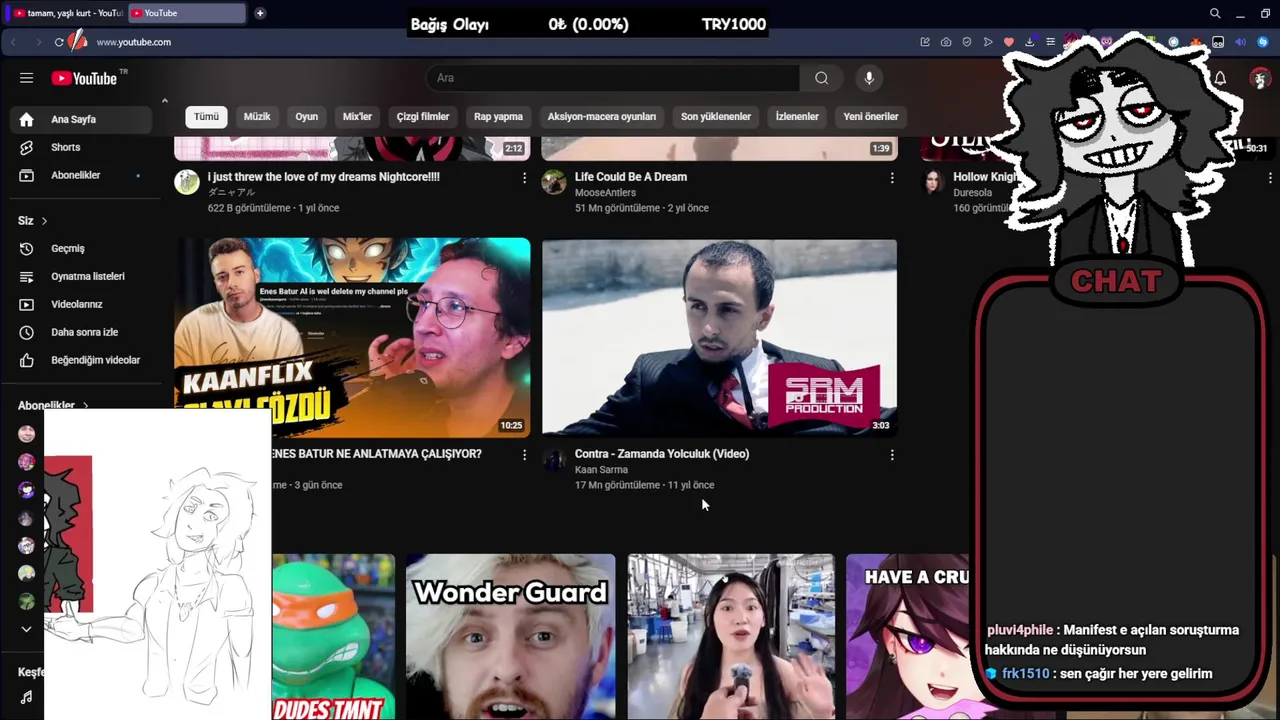
Task: Show more subscriptions with down chevron
Action: (26, 629)
